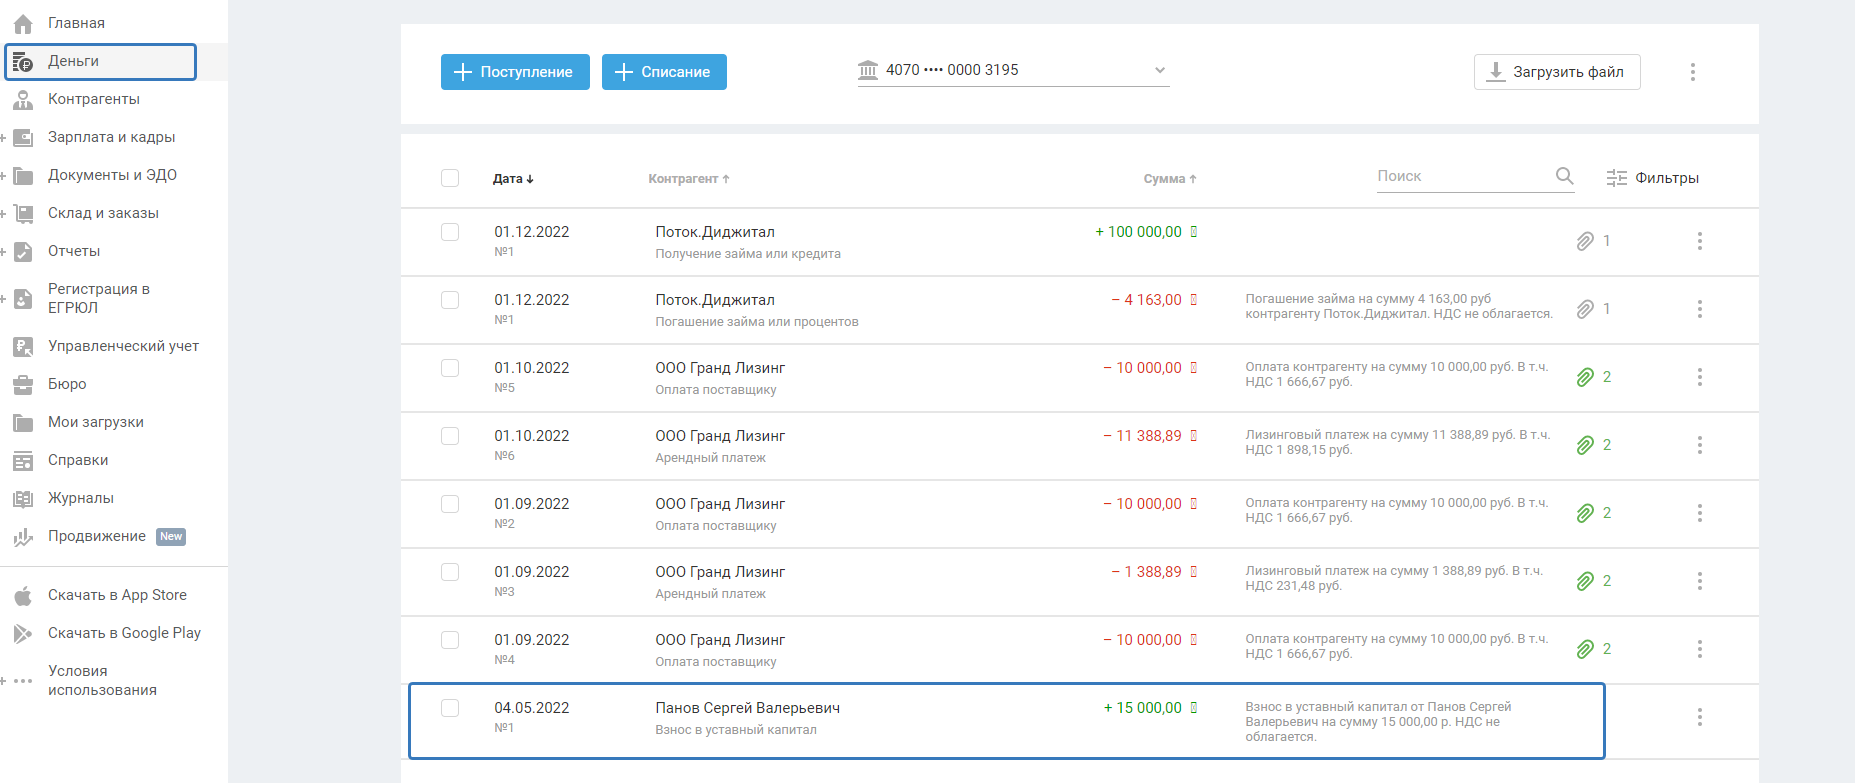Go to Управленческий учет section
Screen dimensions: 1855x783
pyautogui.click(x=123, y=346)
